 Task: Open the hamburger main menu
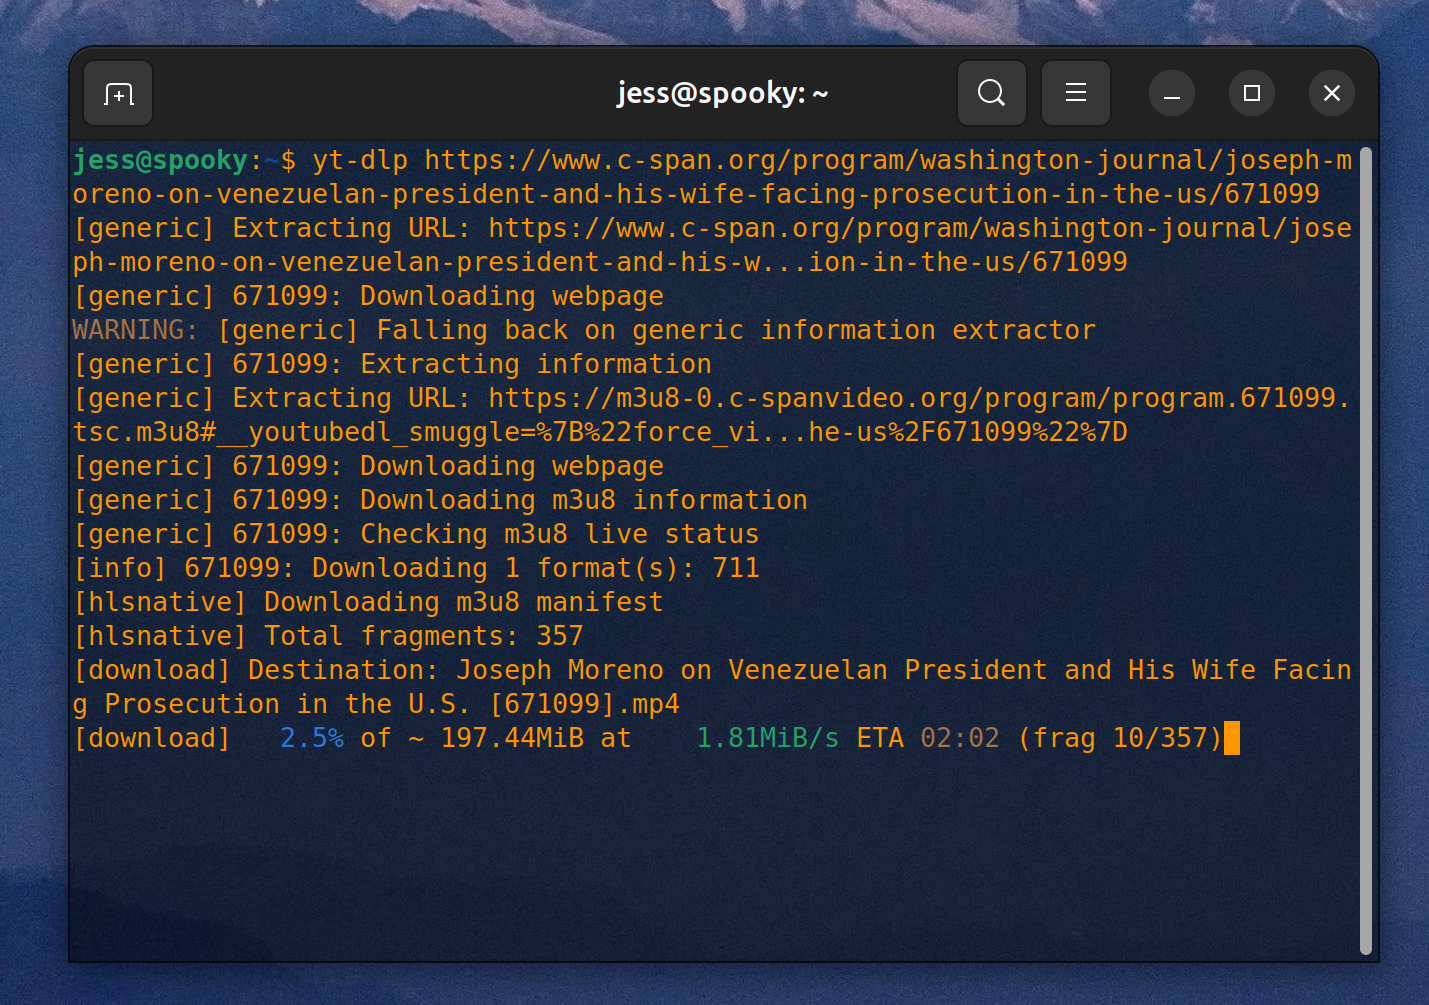pos(1076,94)
